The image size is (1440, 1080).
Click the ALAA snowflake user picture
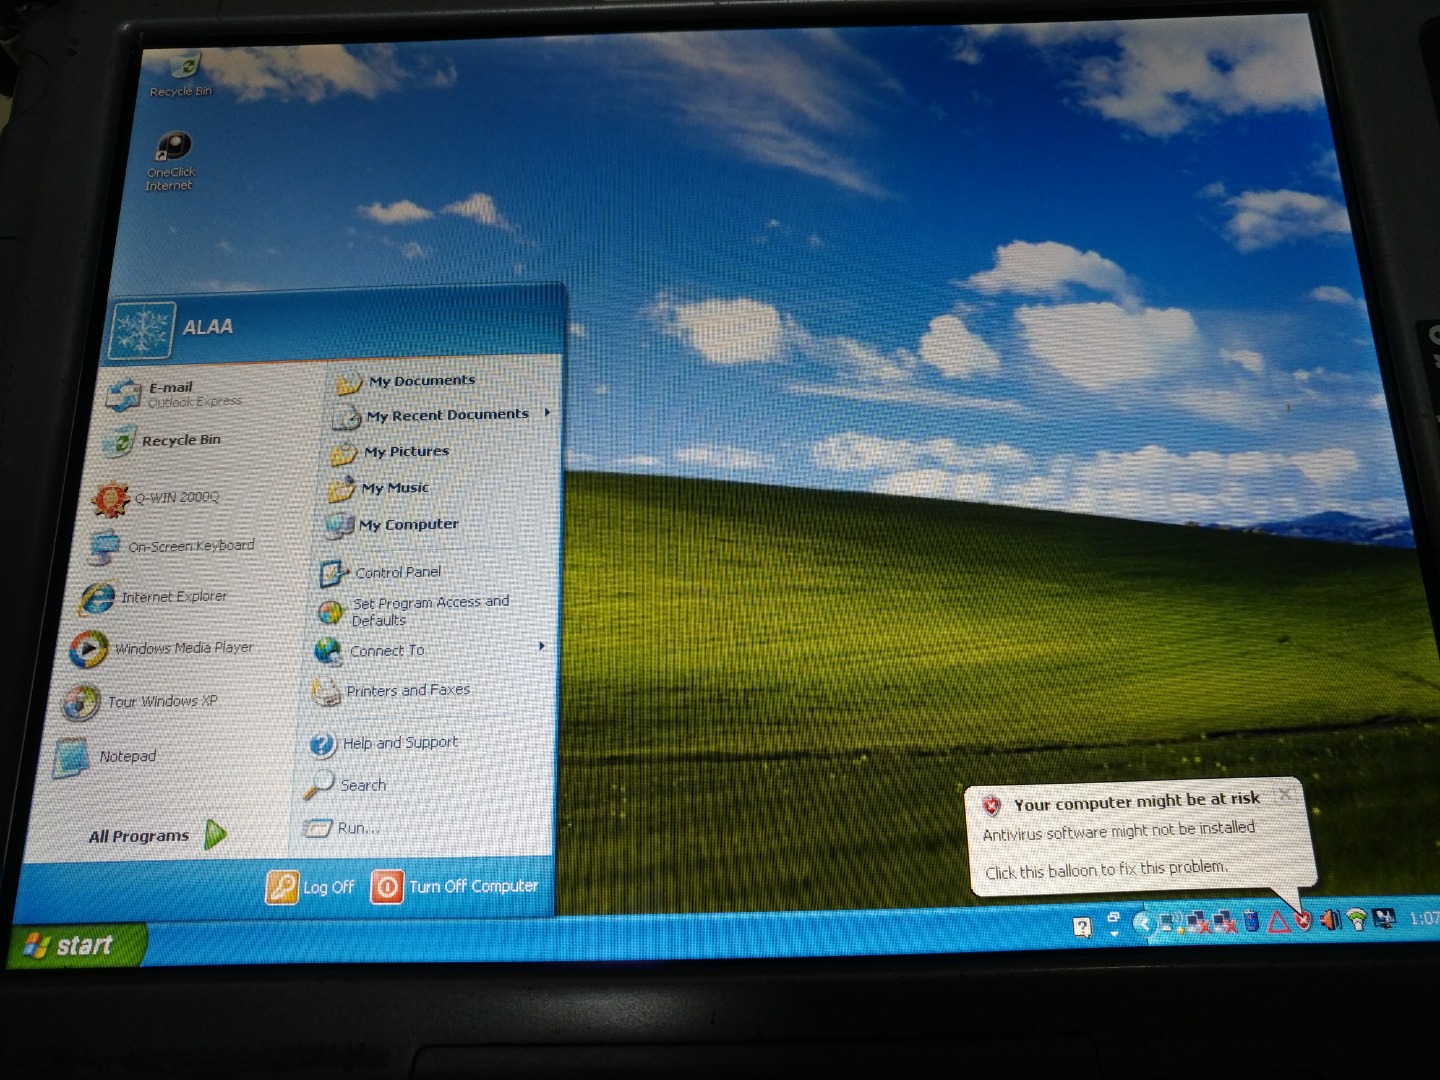click(142, 330)
